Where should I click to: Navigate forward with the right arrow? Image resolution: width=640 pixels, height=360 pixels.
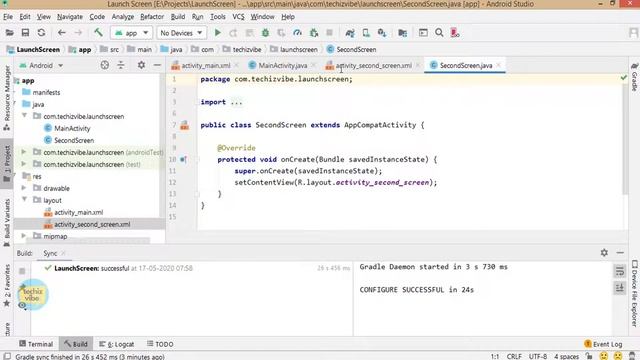pyautogui.click(x=78, y=33)
